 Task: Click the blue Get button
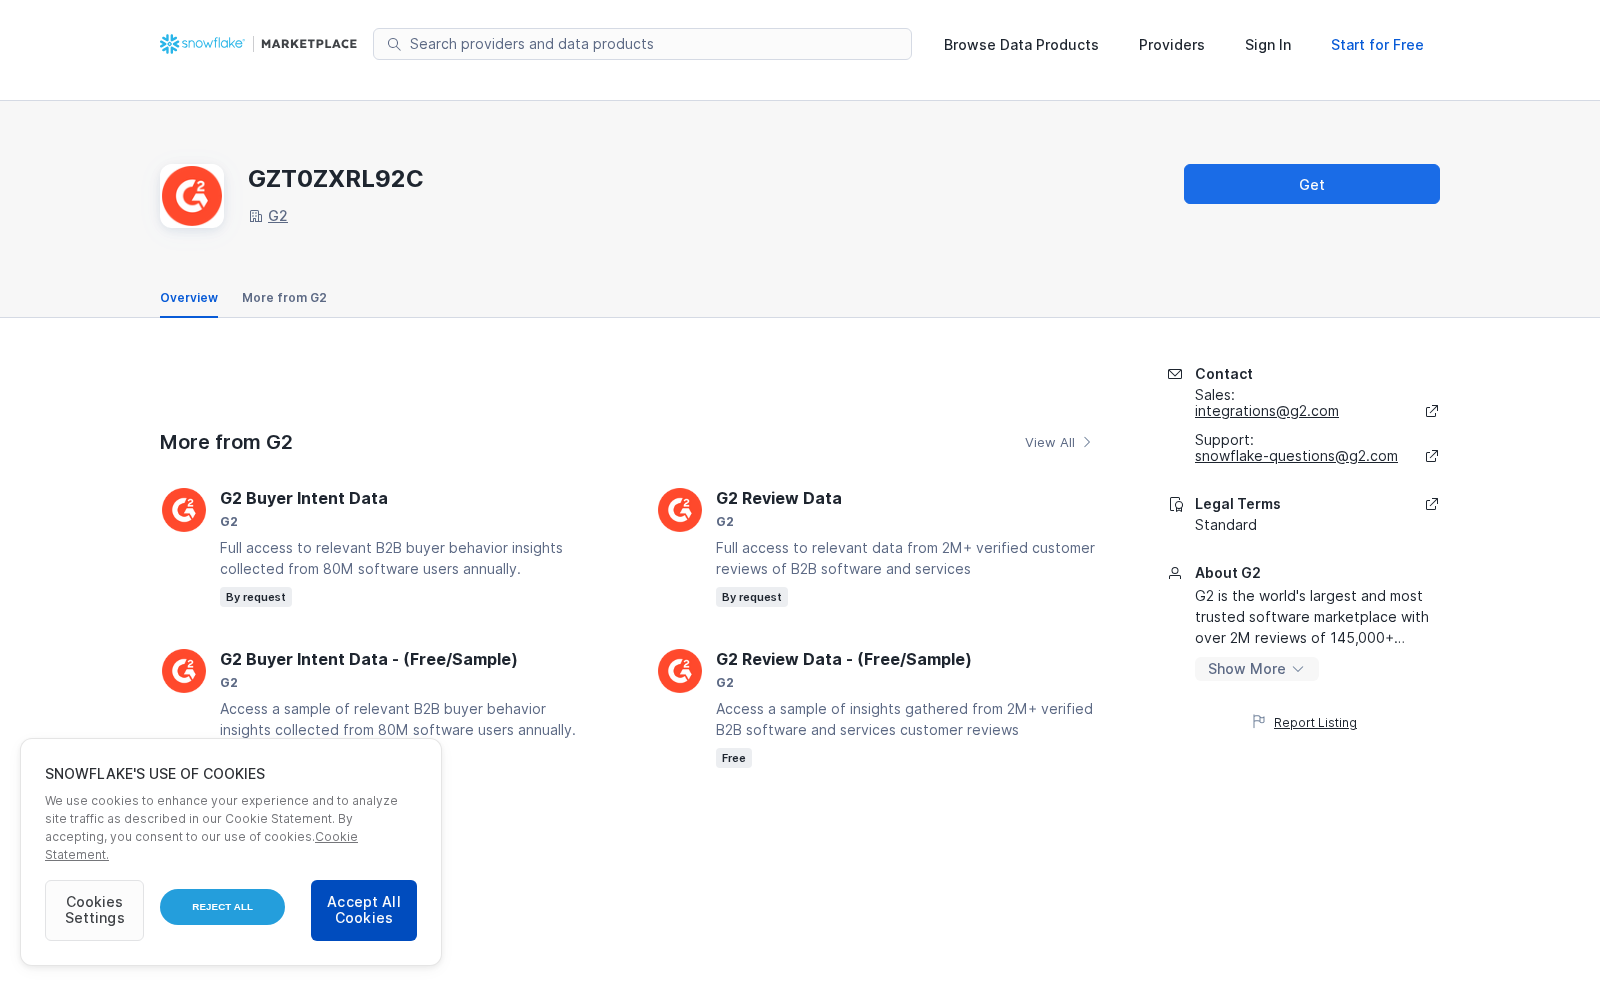[1312, 184]
